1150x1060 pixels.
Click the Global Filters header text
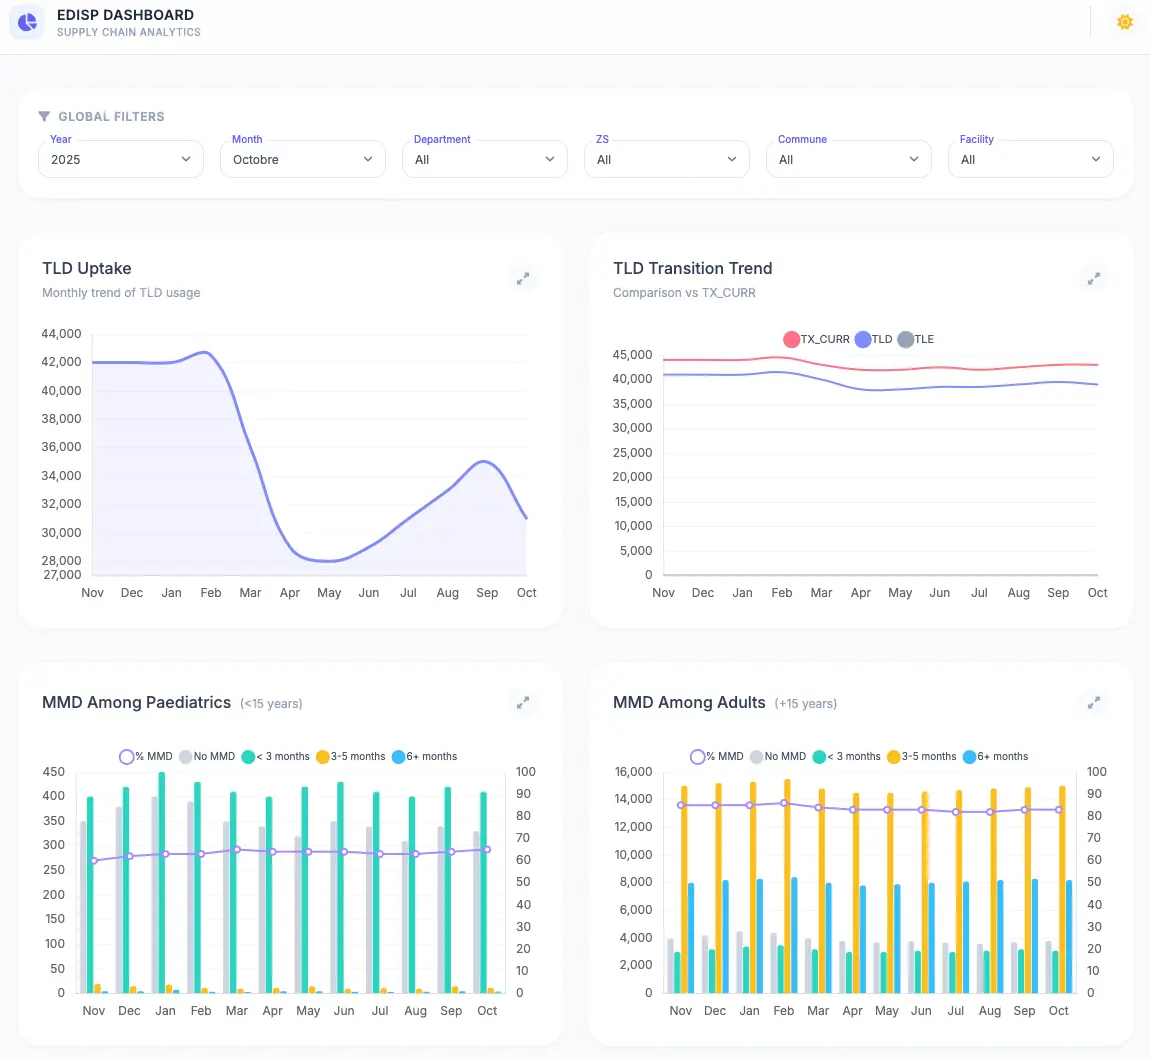[x=112, y=116]
